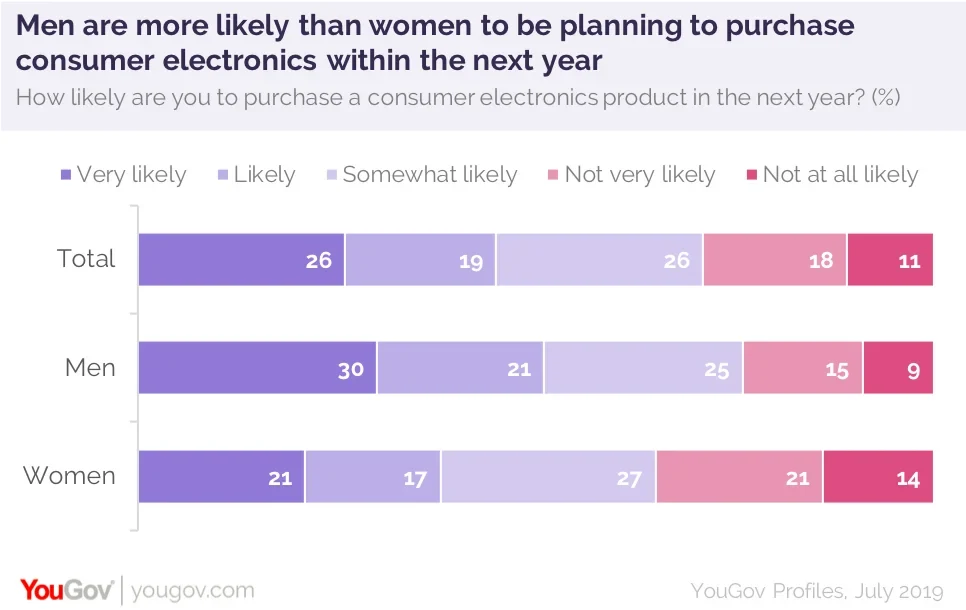The width and height of the screenshot is (966, 610).
Task: Open the yougov.com link
Action: [x=193, y=590]
